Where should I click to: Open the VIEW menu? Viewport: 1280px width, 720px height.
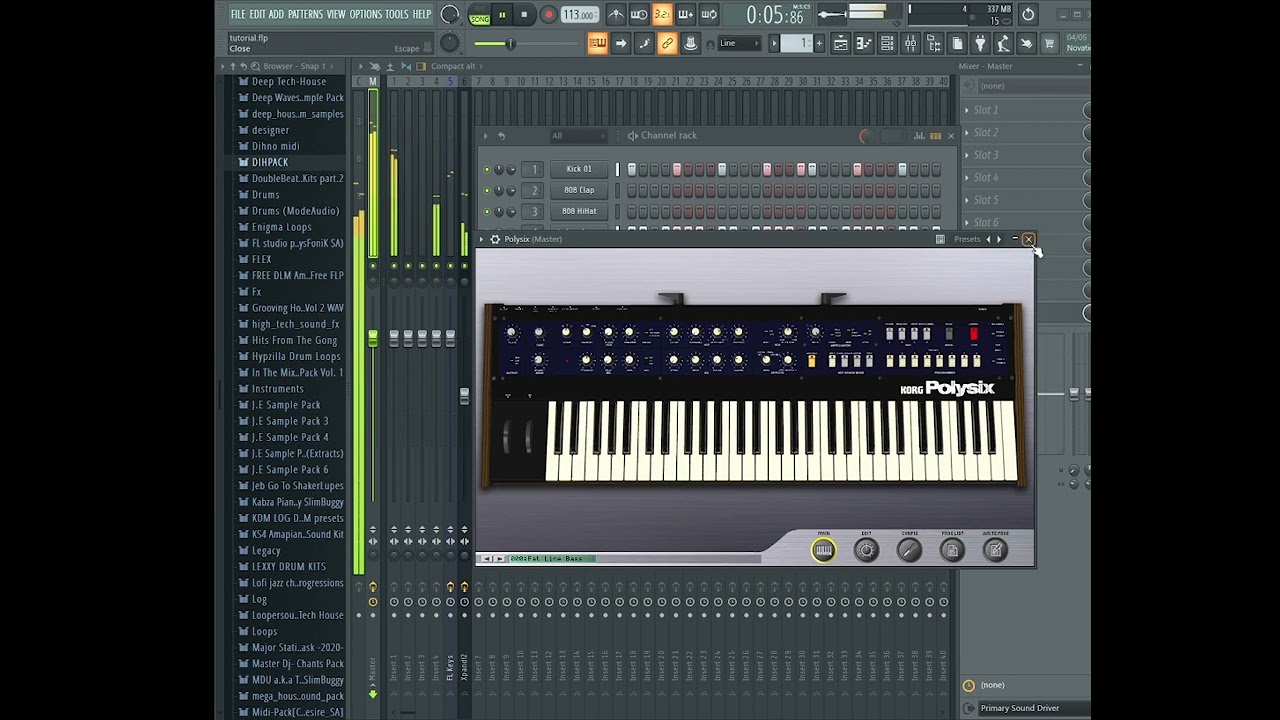click(x=336, y=15)
